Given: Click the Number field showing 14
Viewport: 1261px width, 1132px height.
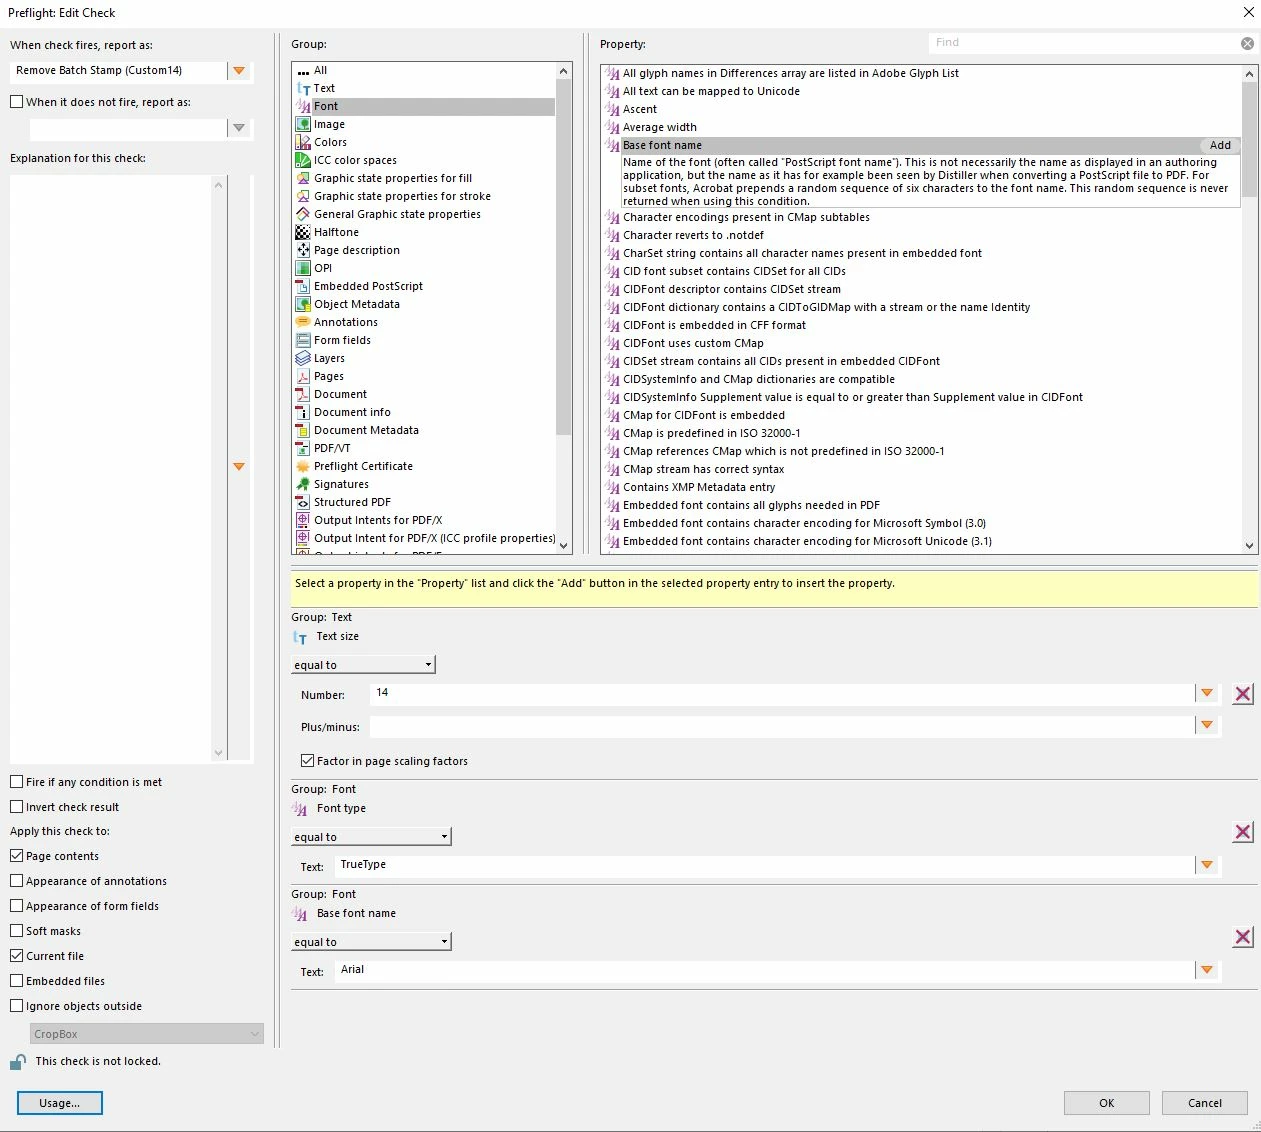Looking at the screenshot, I should [x=782, y=693].
